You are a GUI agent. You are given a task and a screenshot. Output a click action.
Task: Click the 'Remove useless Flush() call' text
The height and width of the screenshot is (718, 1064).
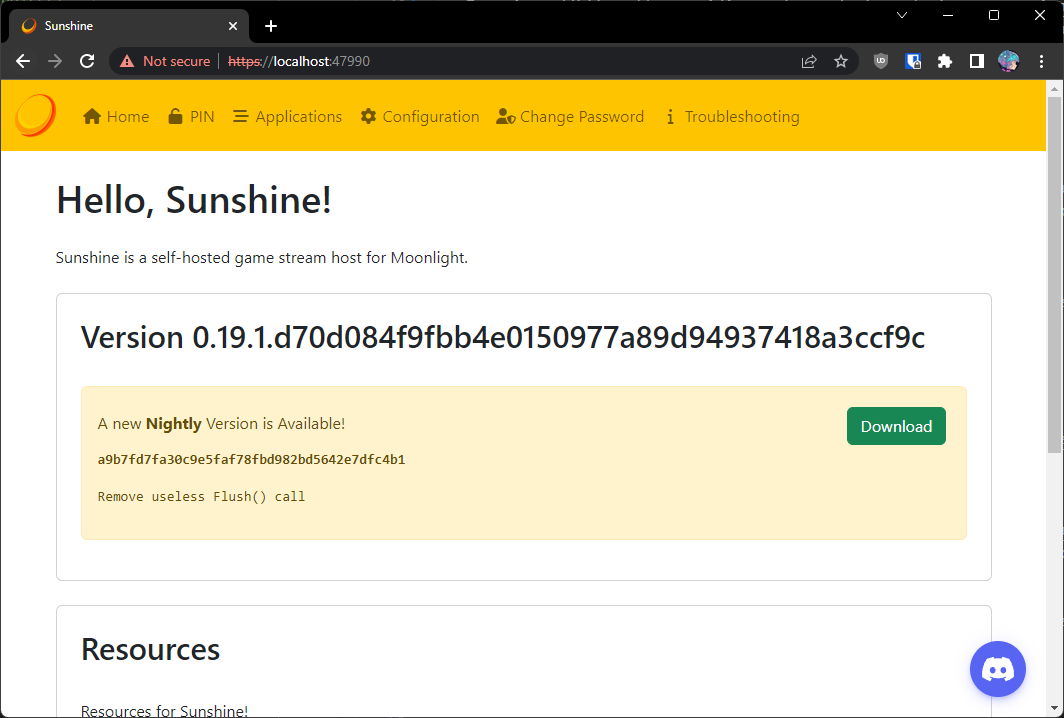click(x=201, y=496)
